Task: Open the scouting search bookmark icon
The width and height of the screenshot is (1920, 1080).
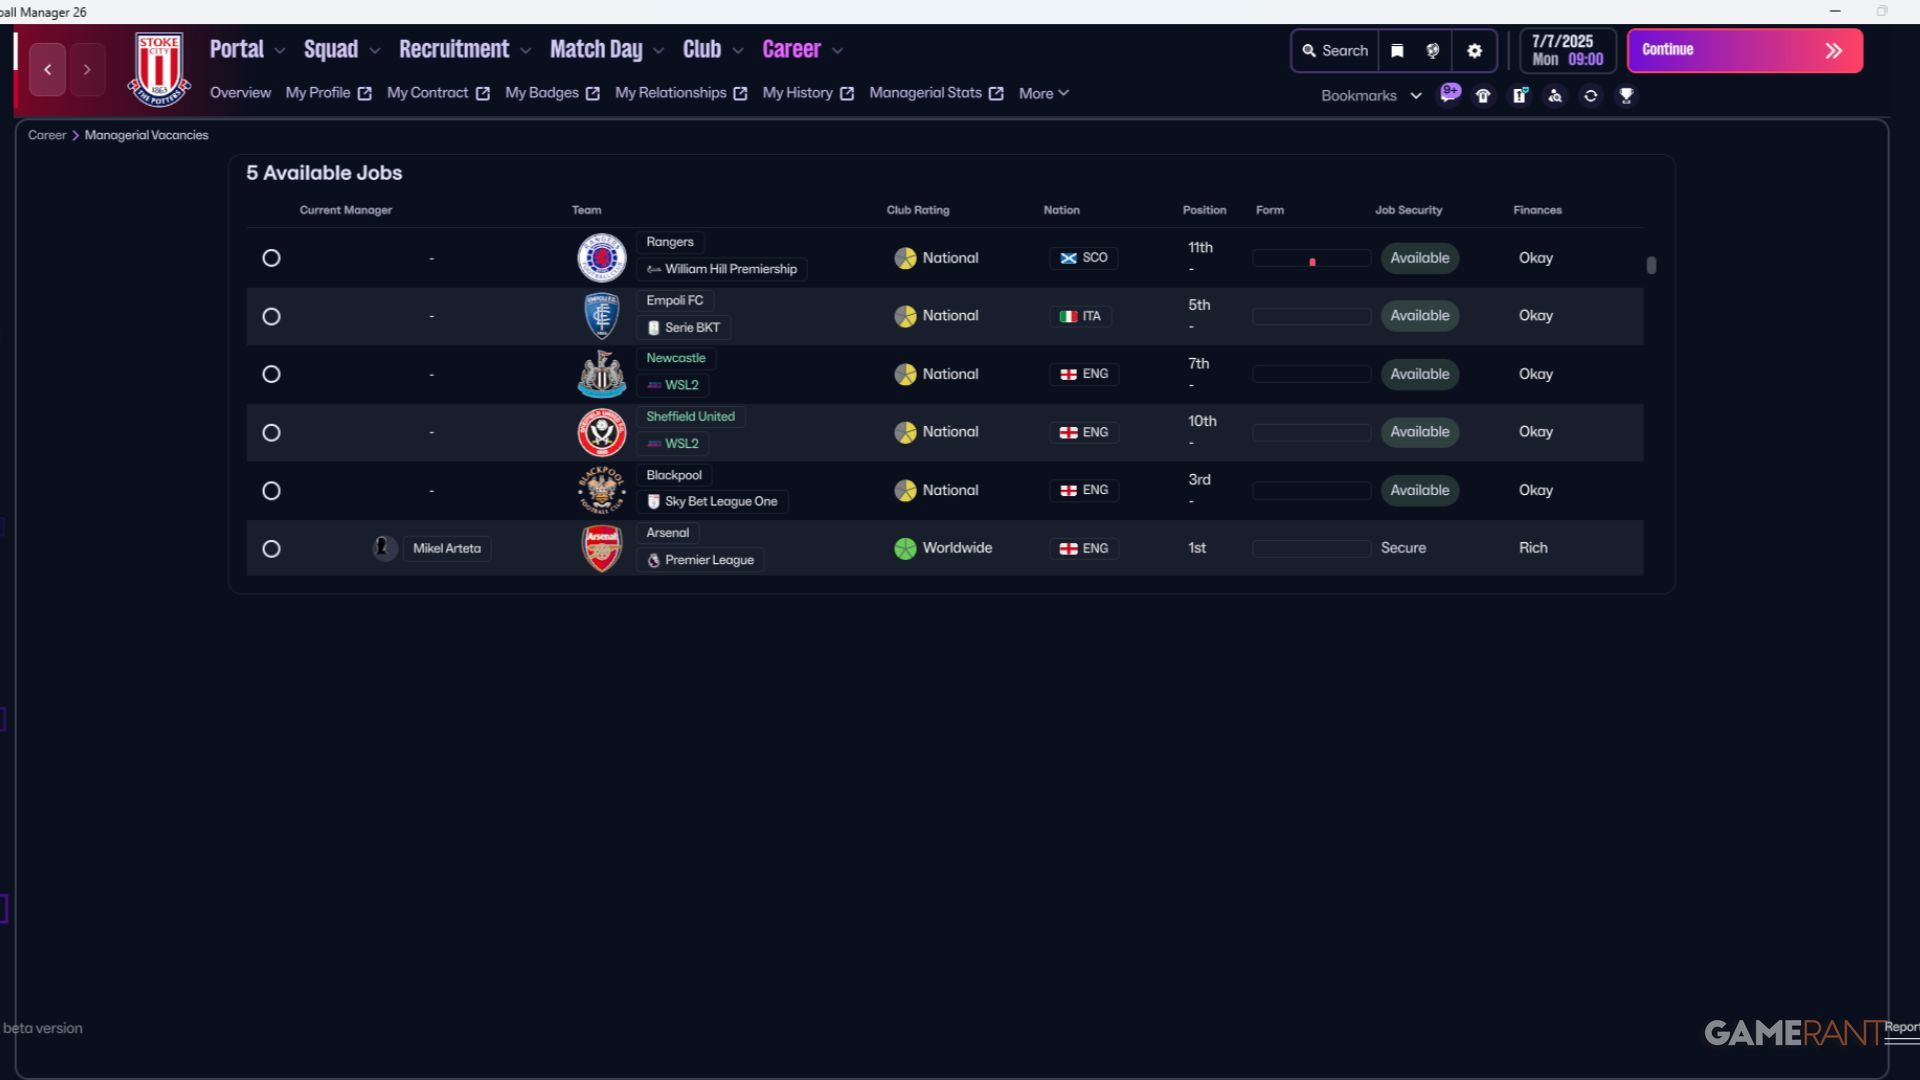Action: click(x=1555, y=96)
